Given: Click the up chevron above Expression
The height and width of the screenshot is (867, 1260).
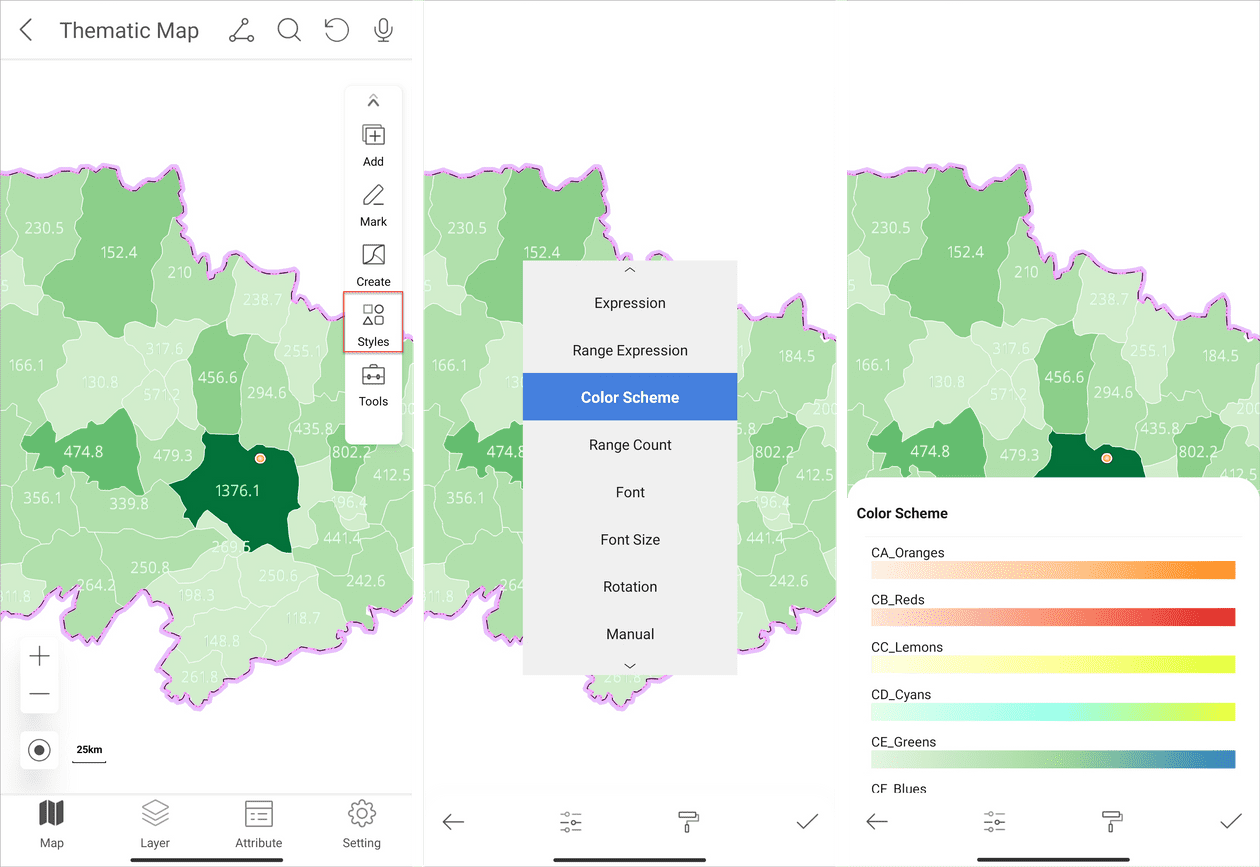Looking at the screenshot, I should coord(630,270).
